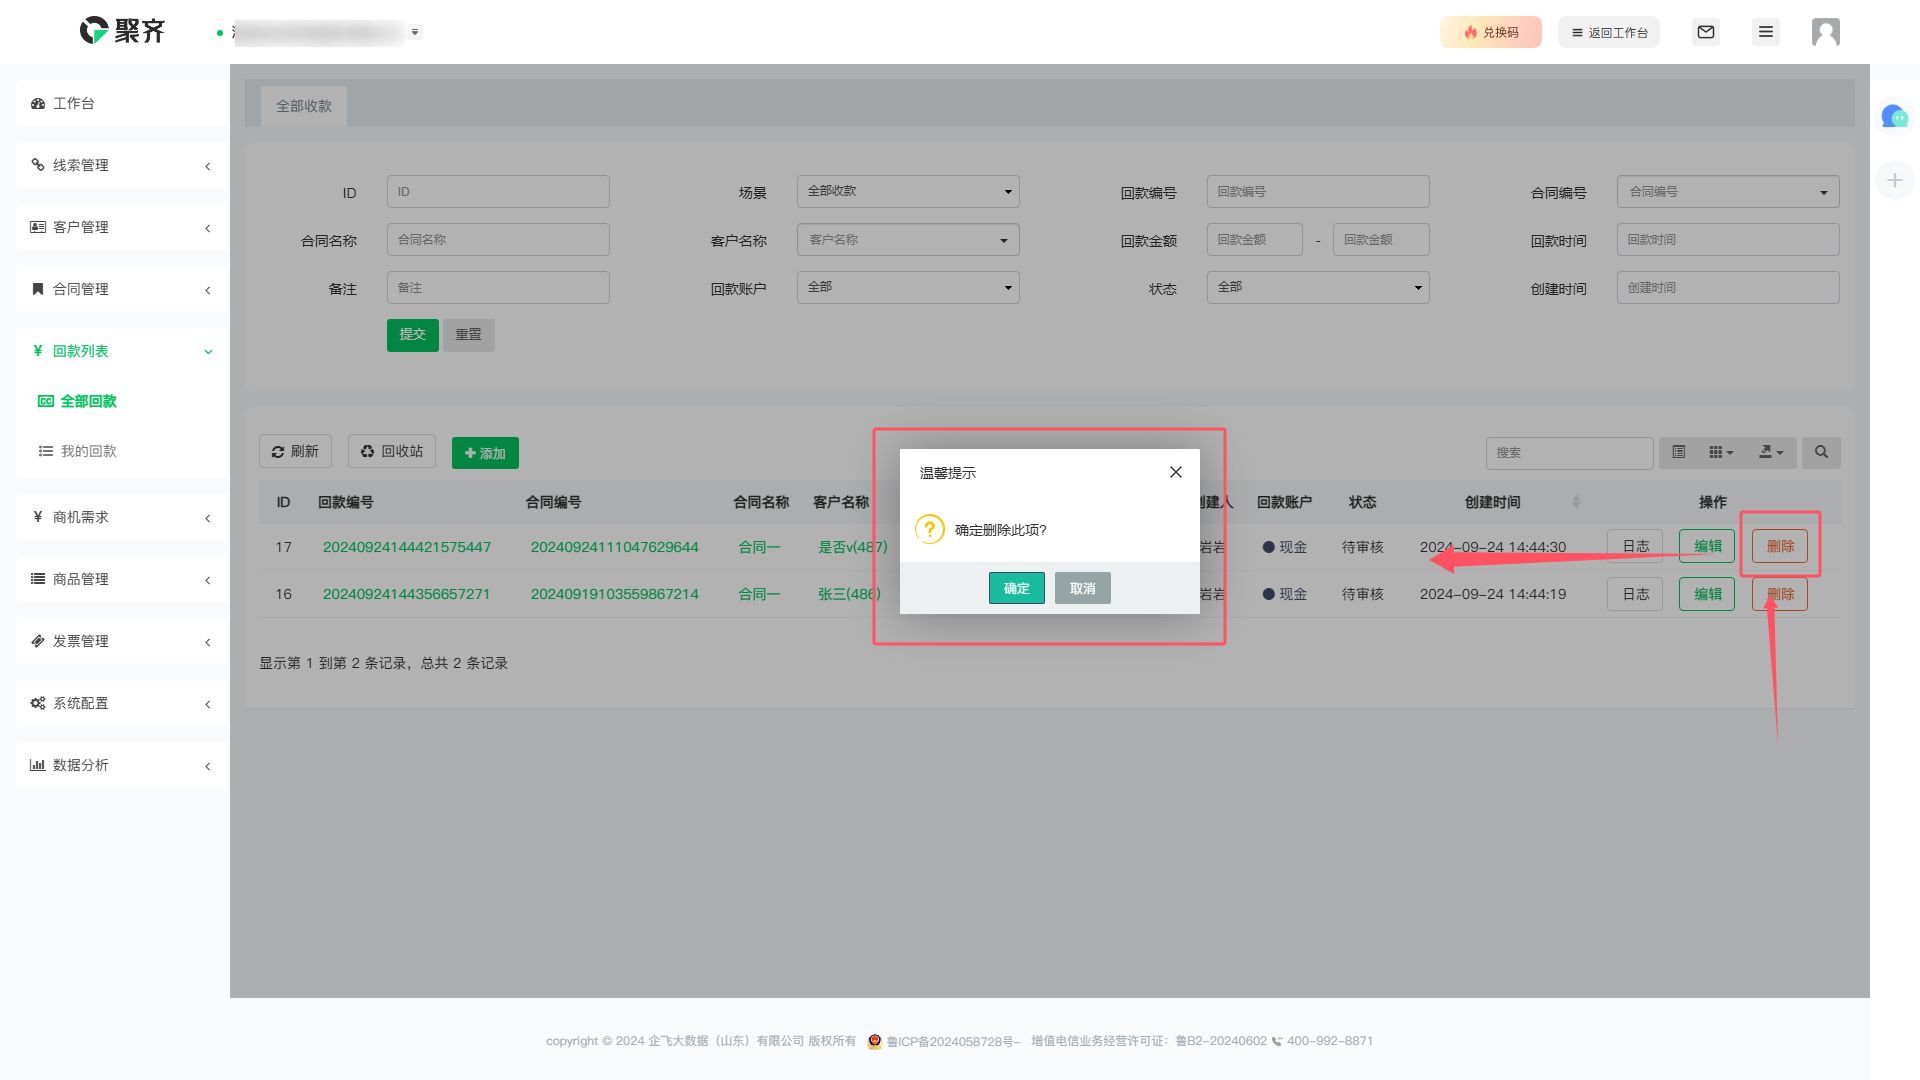Expand 系统配置 menu

(122, 703)
